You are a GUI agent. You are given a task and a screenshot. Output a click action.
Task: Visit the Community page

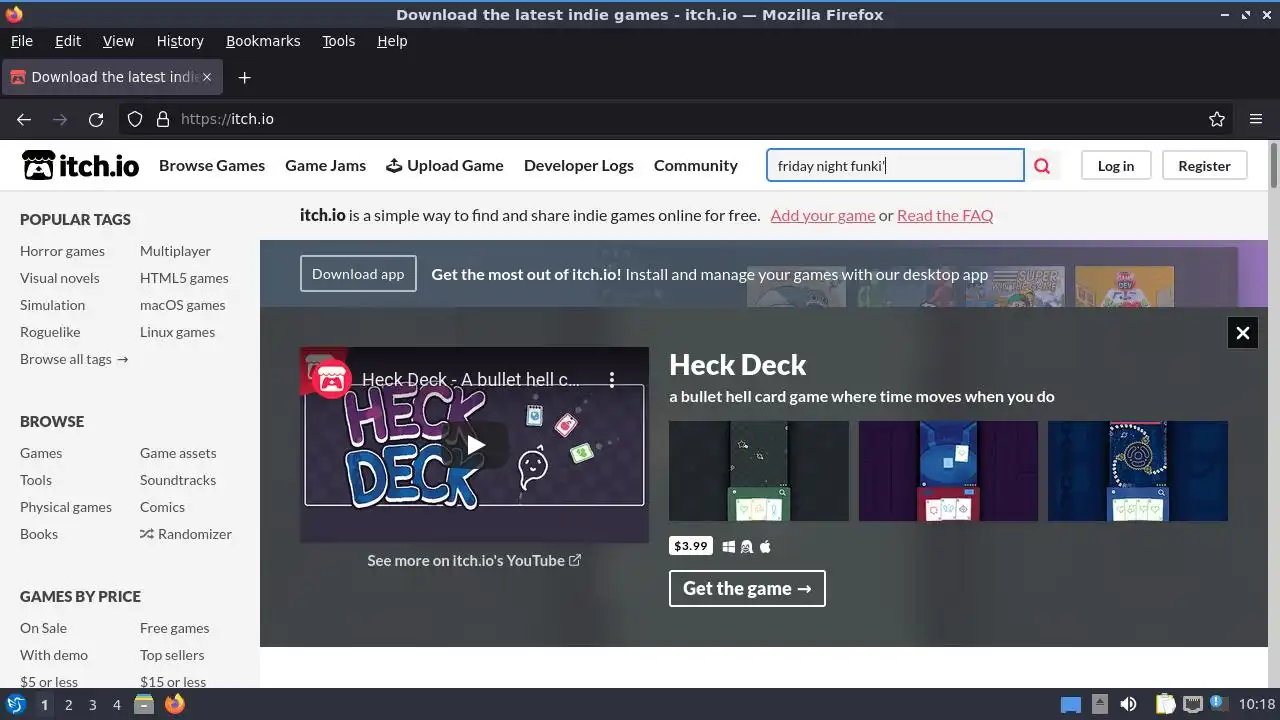(696, 166)
